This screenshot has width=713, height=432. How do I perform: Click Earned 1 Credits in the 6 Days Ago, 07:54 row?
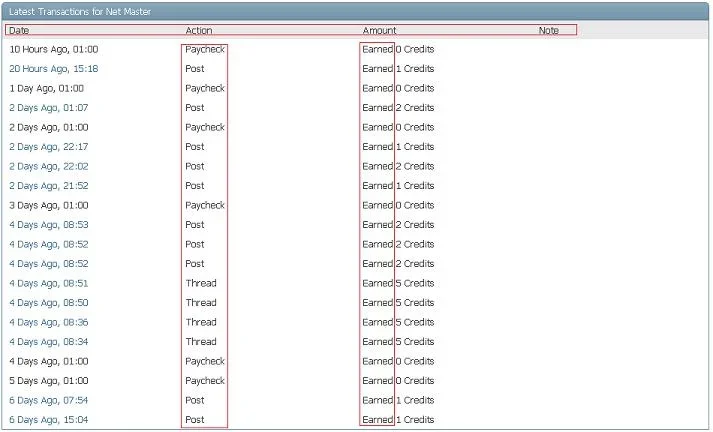pos(398,400)
